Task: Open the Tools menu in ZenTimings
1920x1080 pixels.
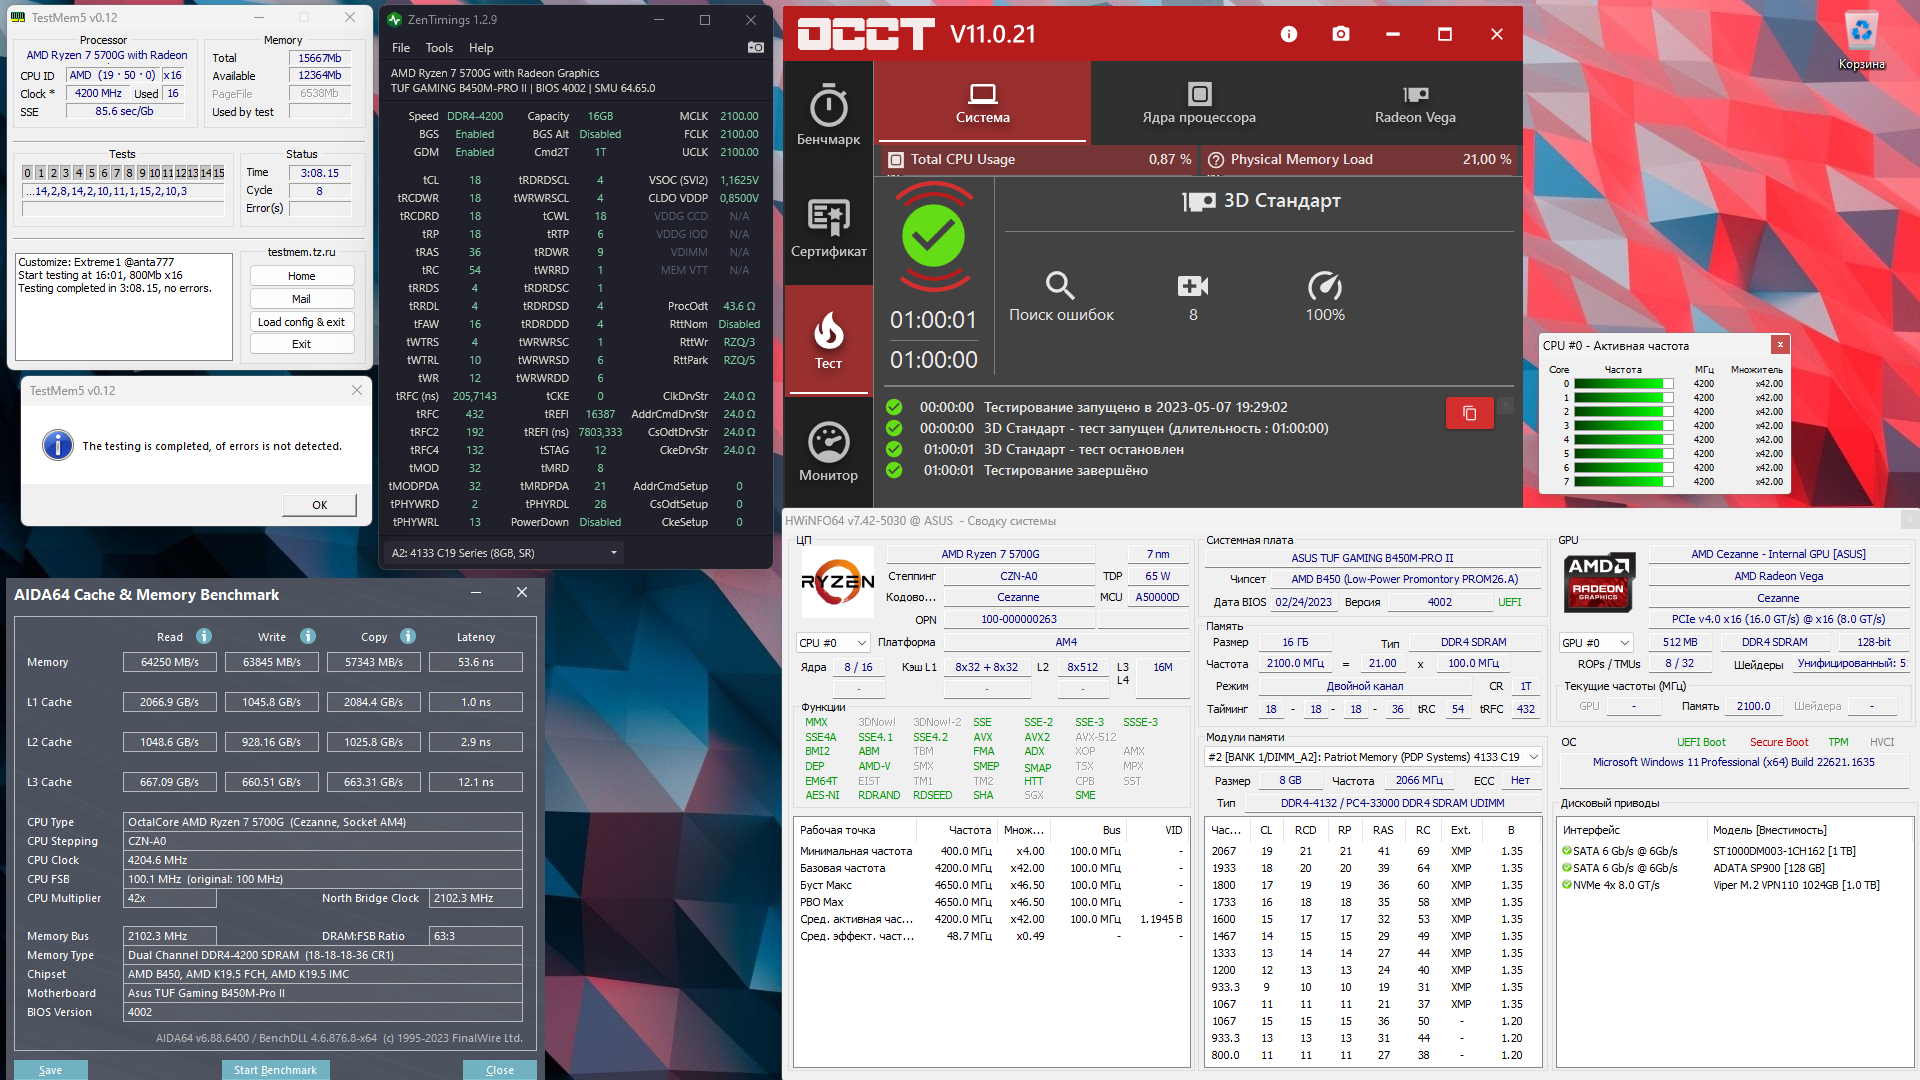Action: coord(439,48)
